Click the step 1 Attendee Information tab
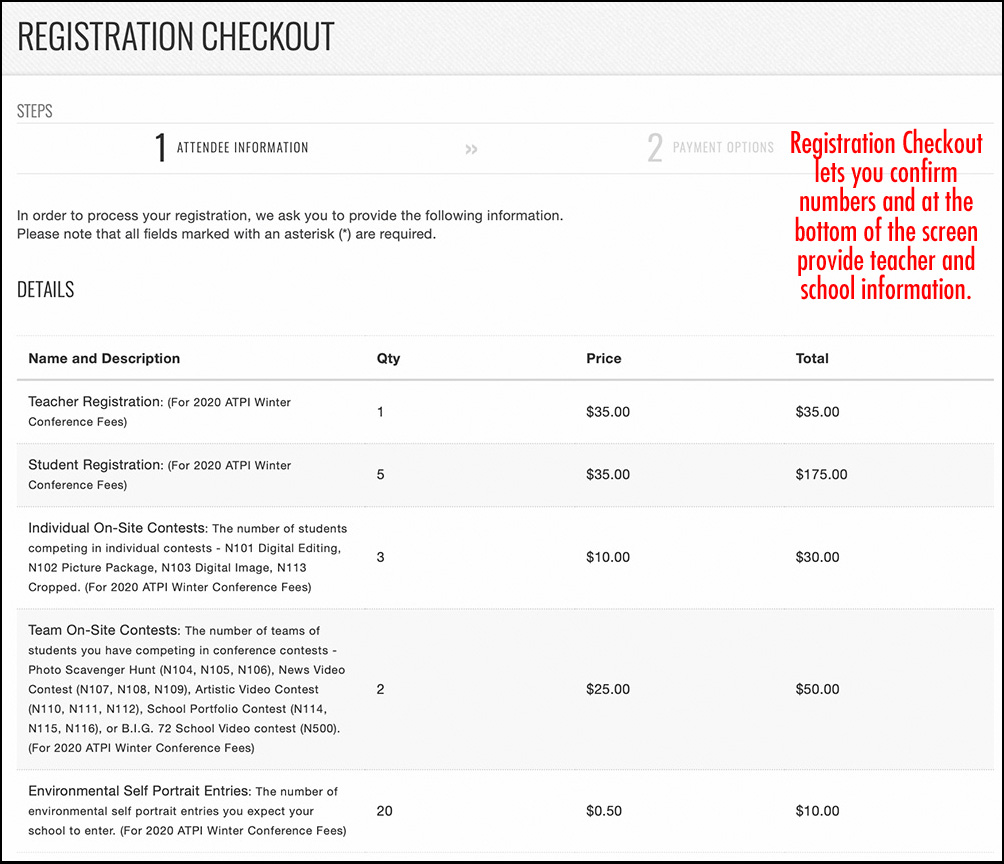1004x864 pixels. coord(232,148)
